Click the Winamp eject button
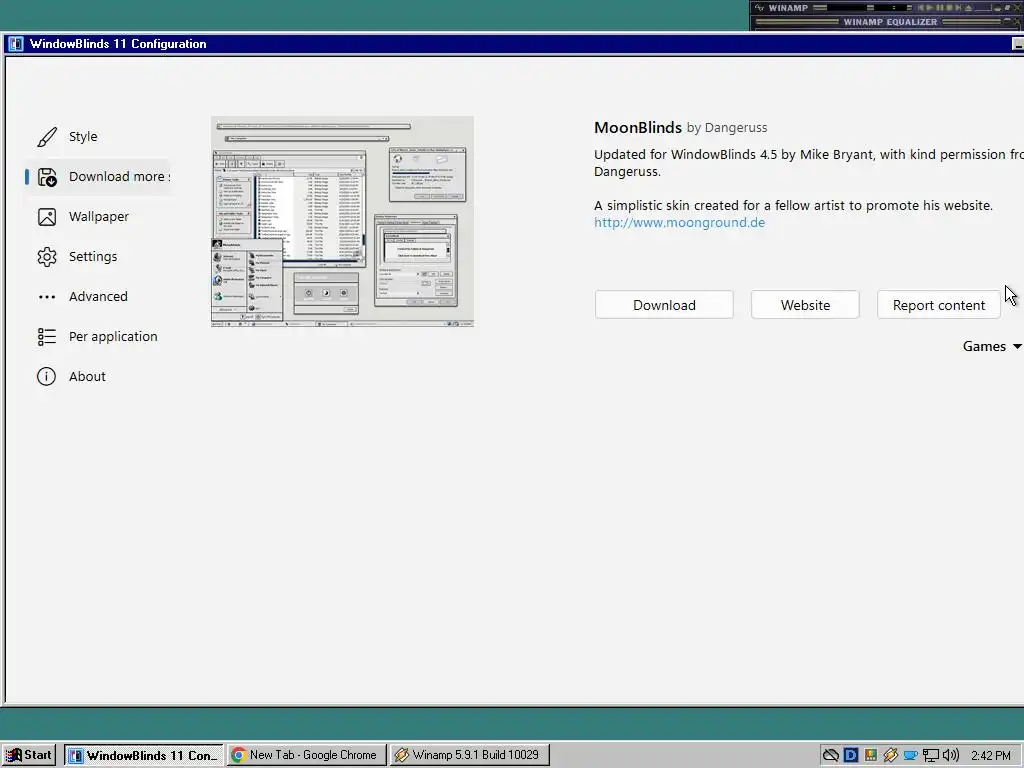The width and height of the screenshot is (1024, 768). pyautogui.click(x=968, y=8)
